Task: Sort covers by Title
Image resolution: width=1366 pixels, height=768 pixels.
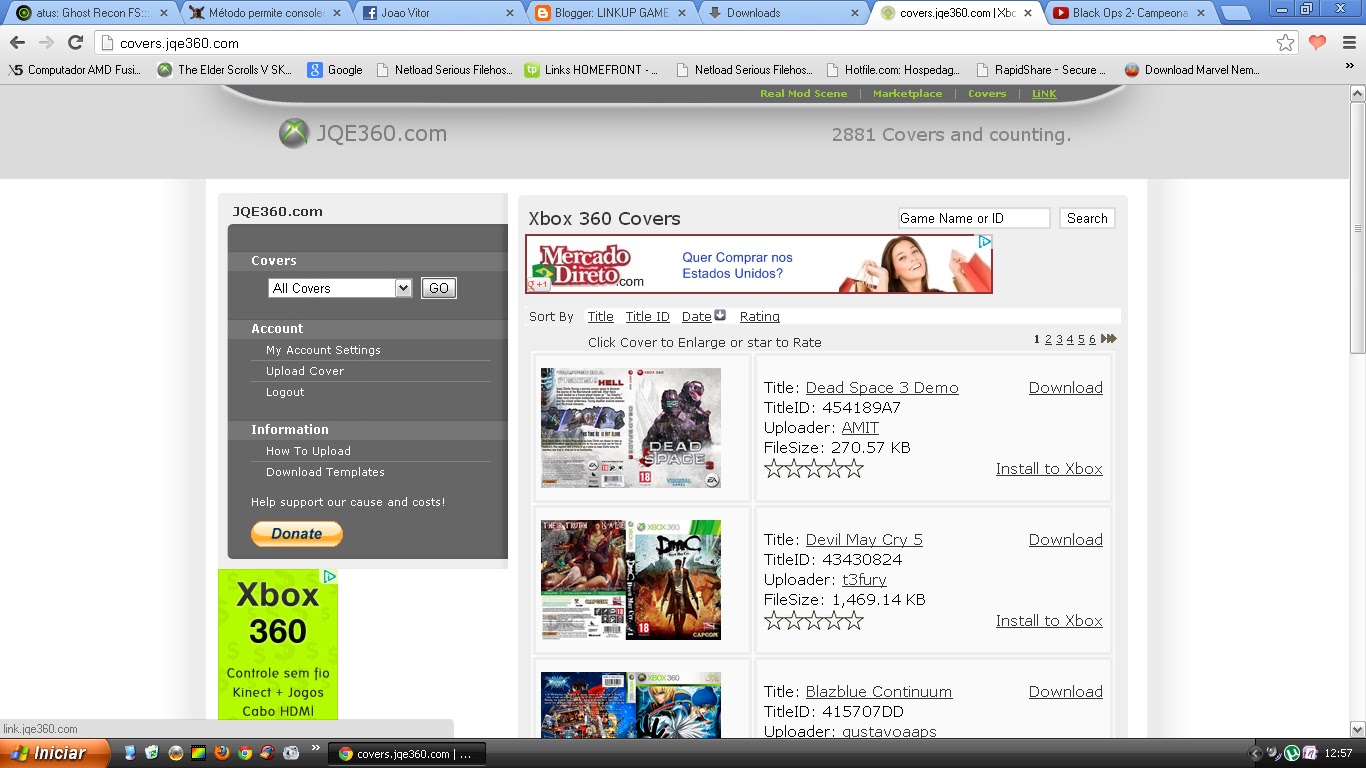Action: 600,316
